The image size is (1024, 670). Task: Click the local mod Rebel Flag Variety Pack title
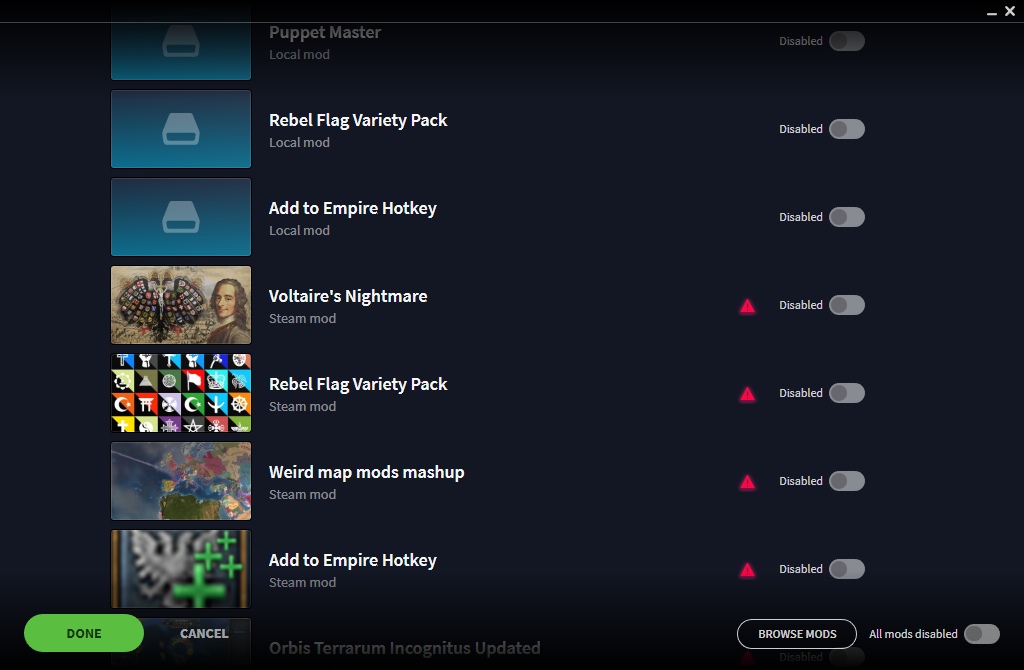[x=358, y=121]
